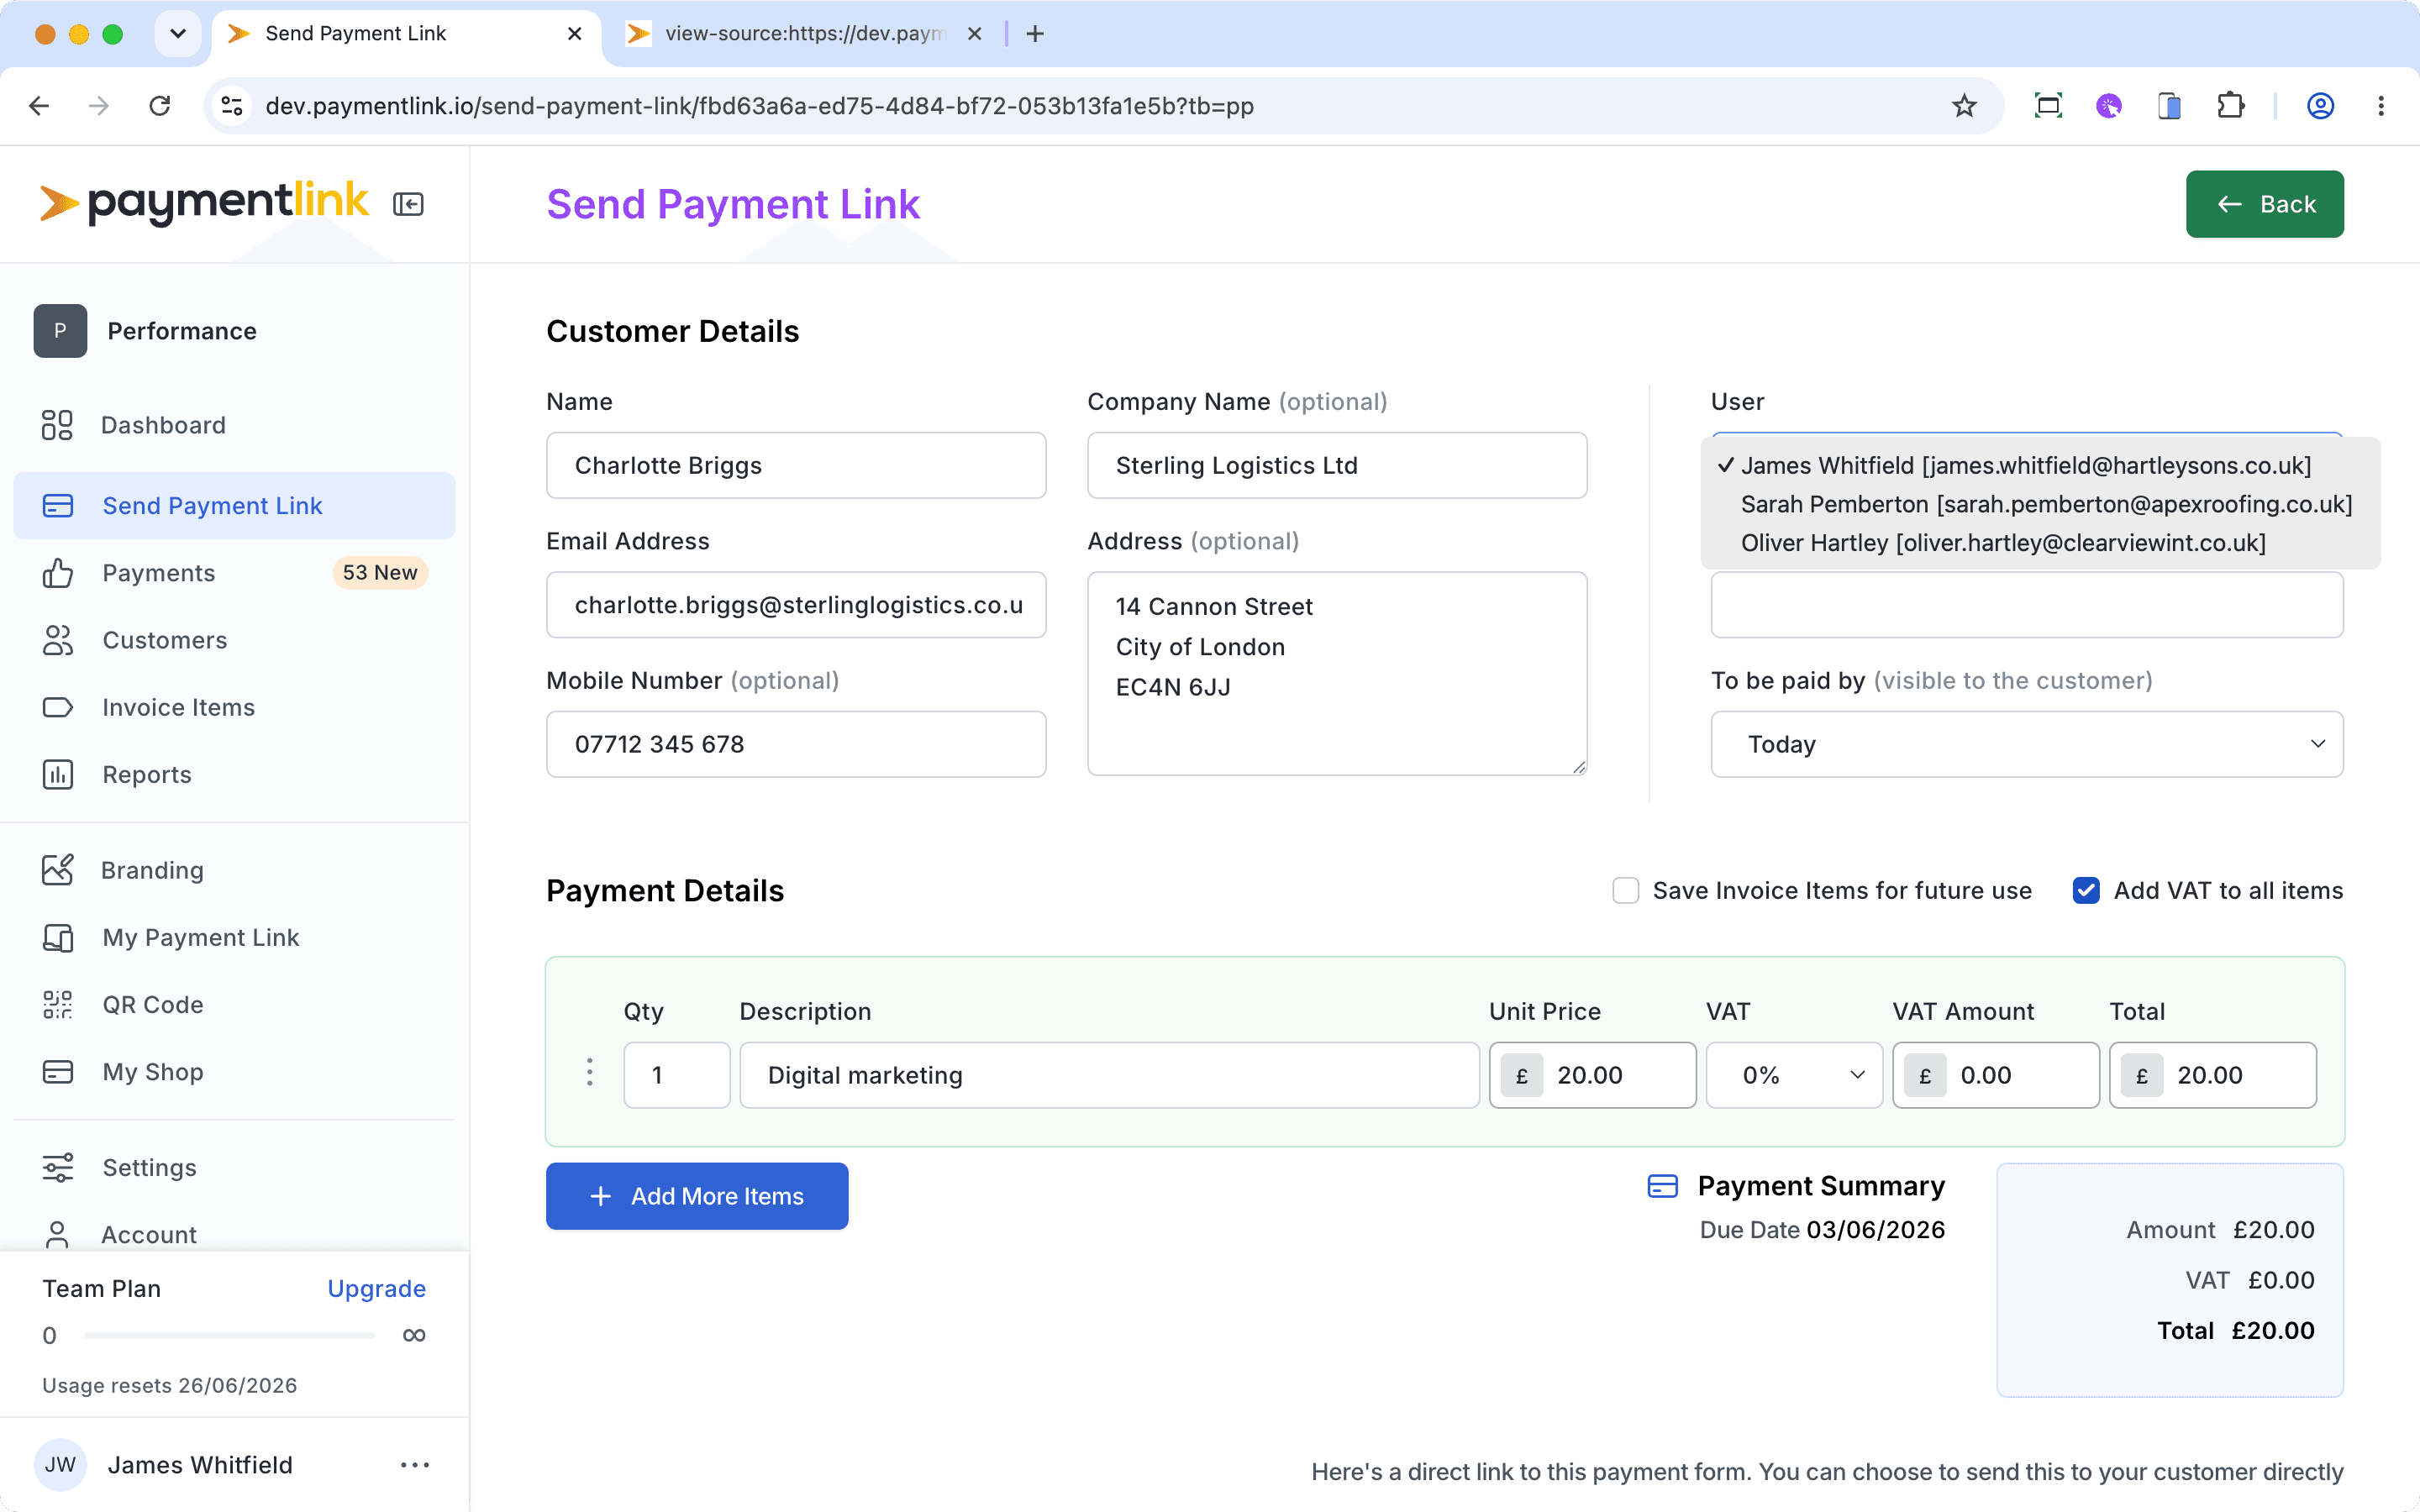Open James Whitfield's three-dot menu

click(x=414, y=1465)
